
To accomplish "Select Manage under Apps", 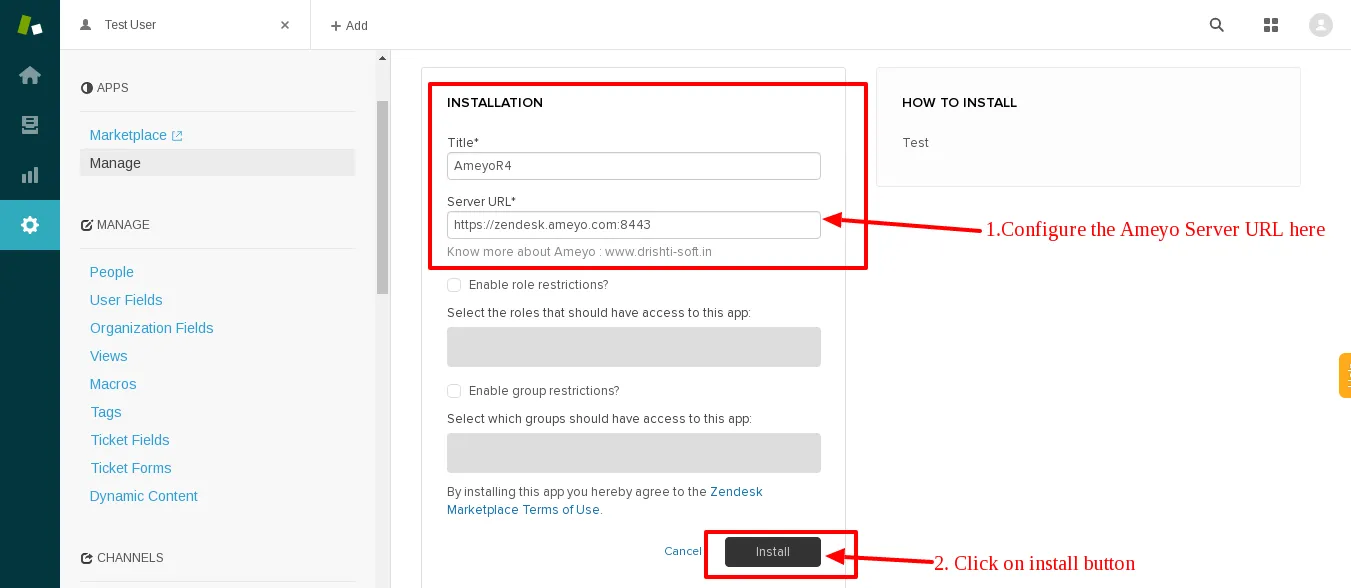I will click(x=217, y=163).
